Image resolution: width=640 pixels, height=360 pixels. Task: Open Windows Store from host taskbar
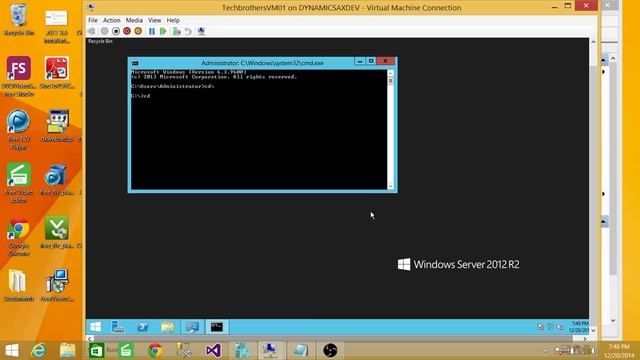[x=96, y=350]
